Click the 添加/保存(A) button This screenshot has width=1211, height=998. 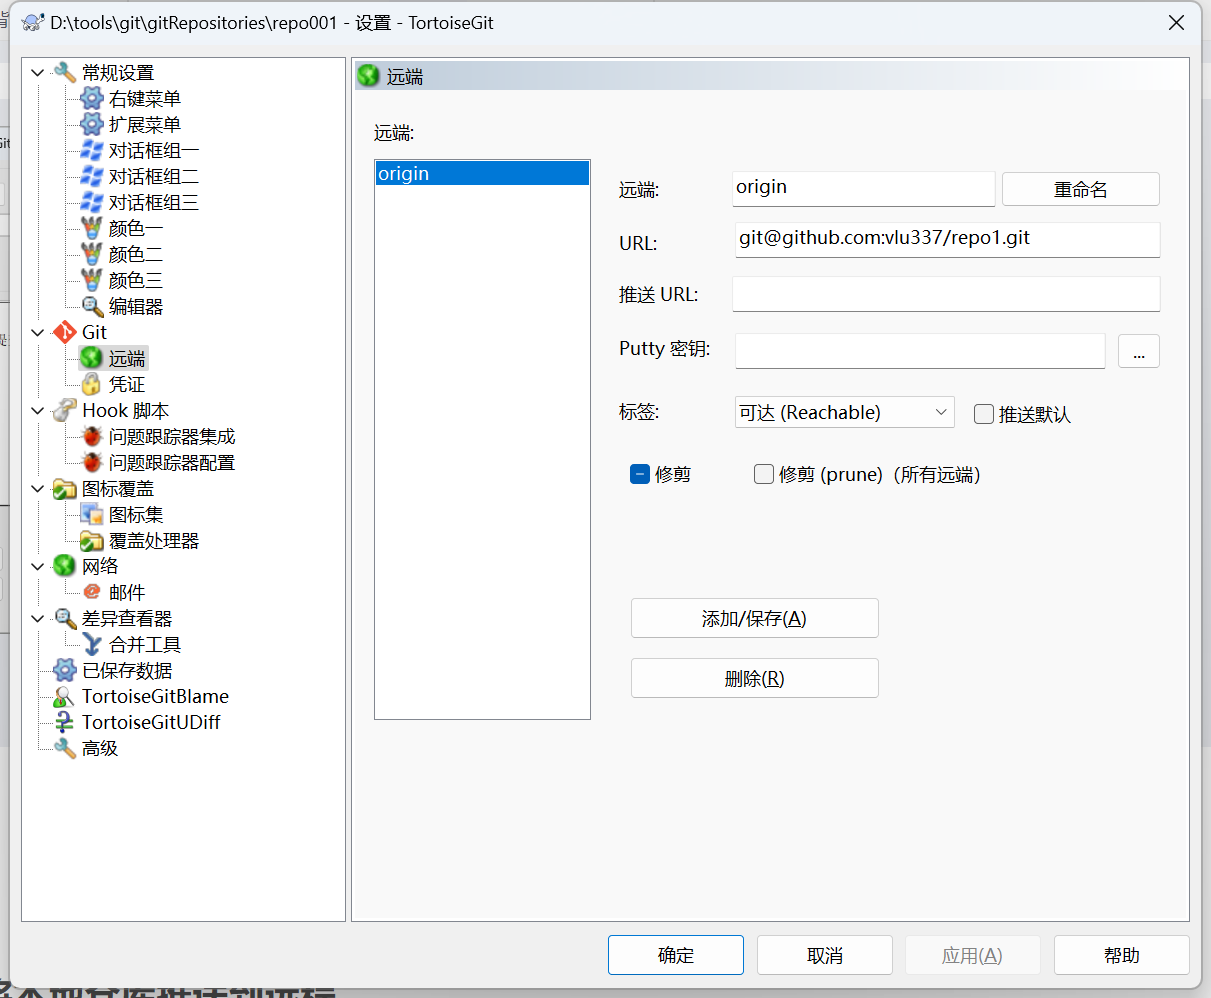click(x=755, y=618)
